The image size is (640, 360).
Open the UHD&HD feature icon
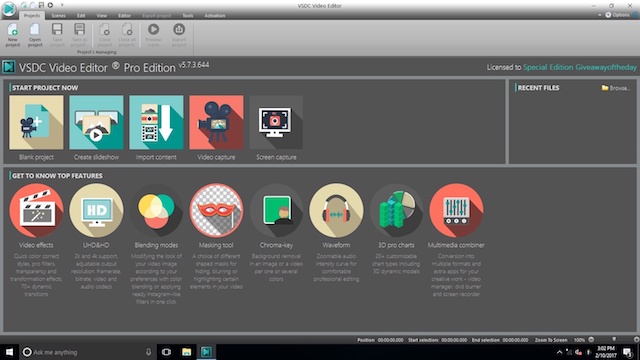tap(96, 210)
